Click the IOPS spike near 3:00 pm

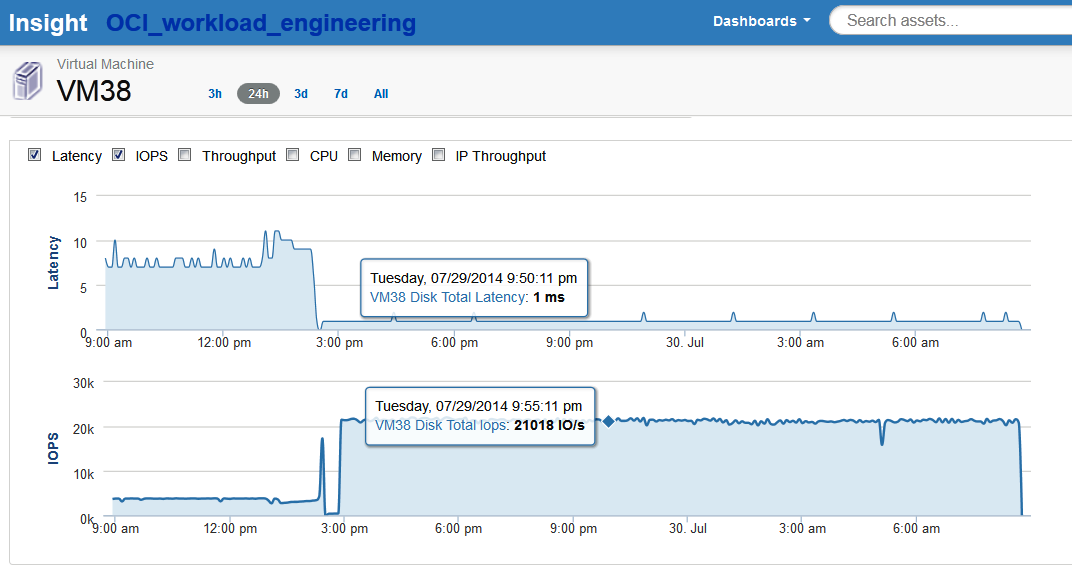(322, 440)
